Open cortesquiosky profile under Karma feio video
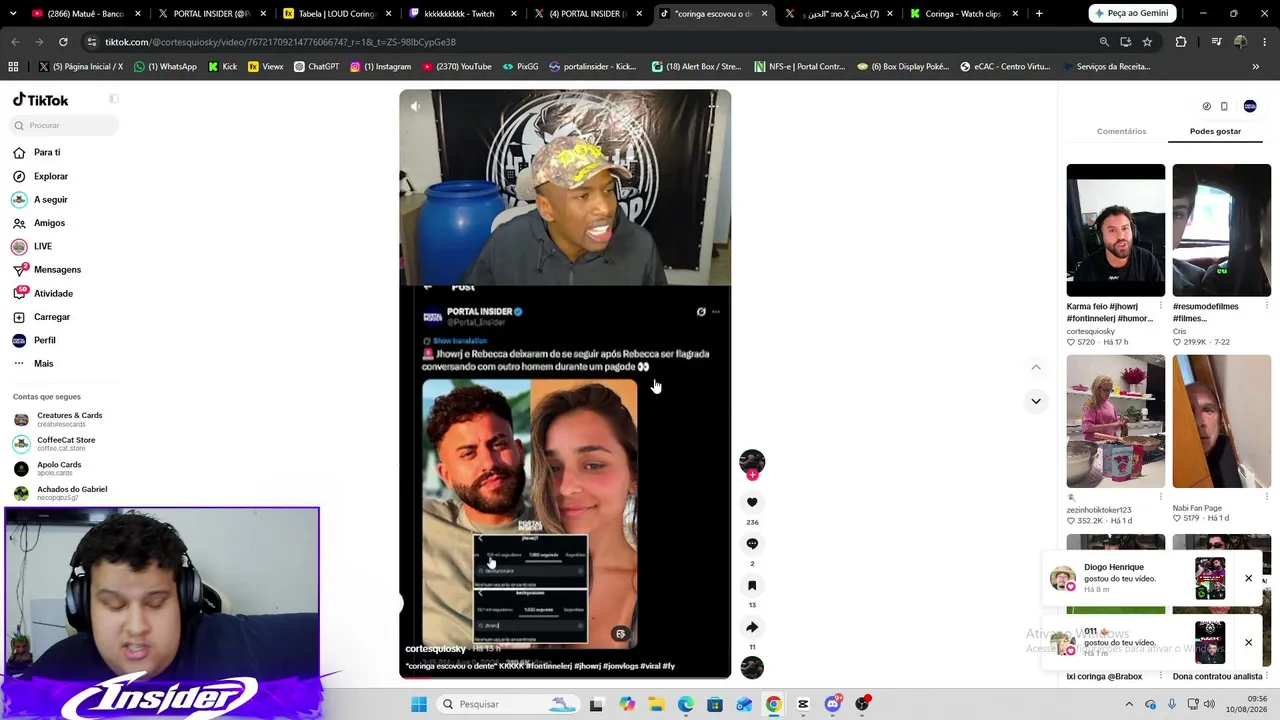Viewport: 1280px width, 720px height. pos(1091,331)
